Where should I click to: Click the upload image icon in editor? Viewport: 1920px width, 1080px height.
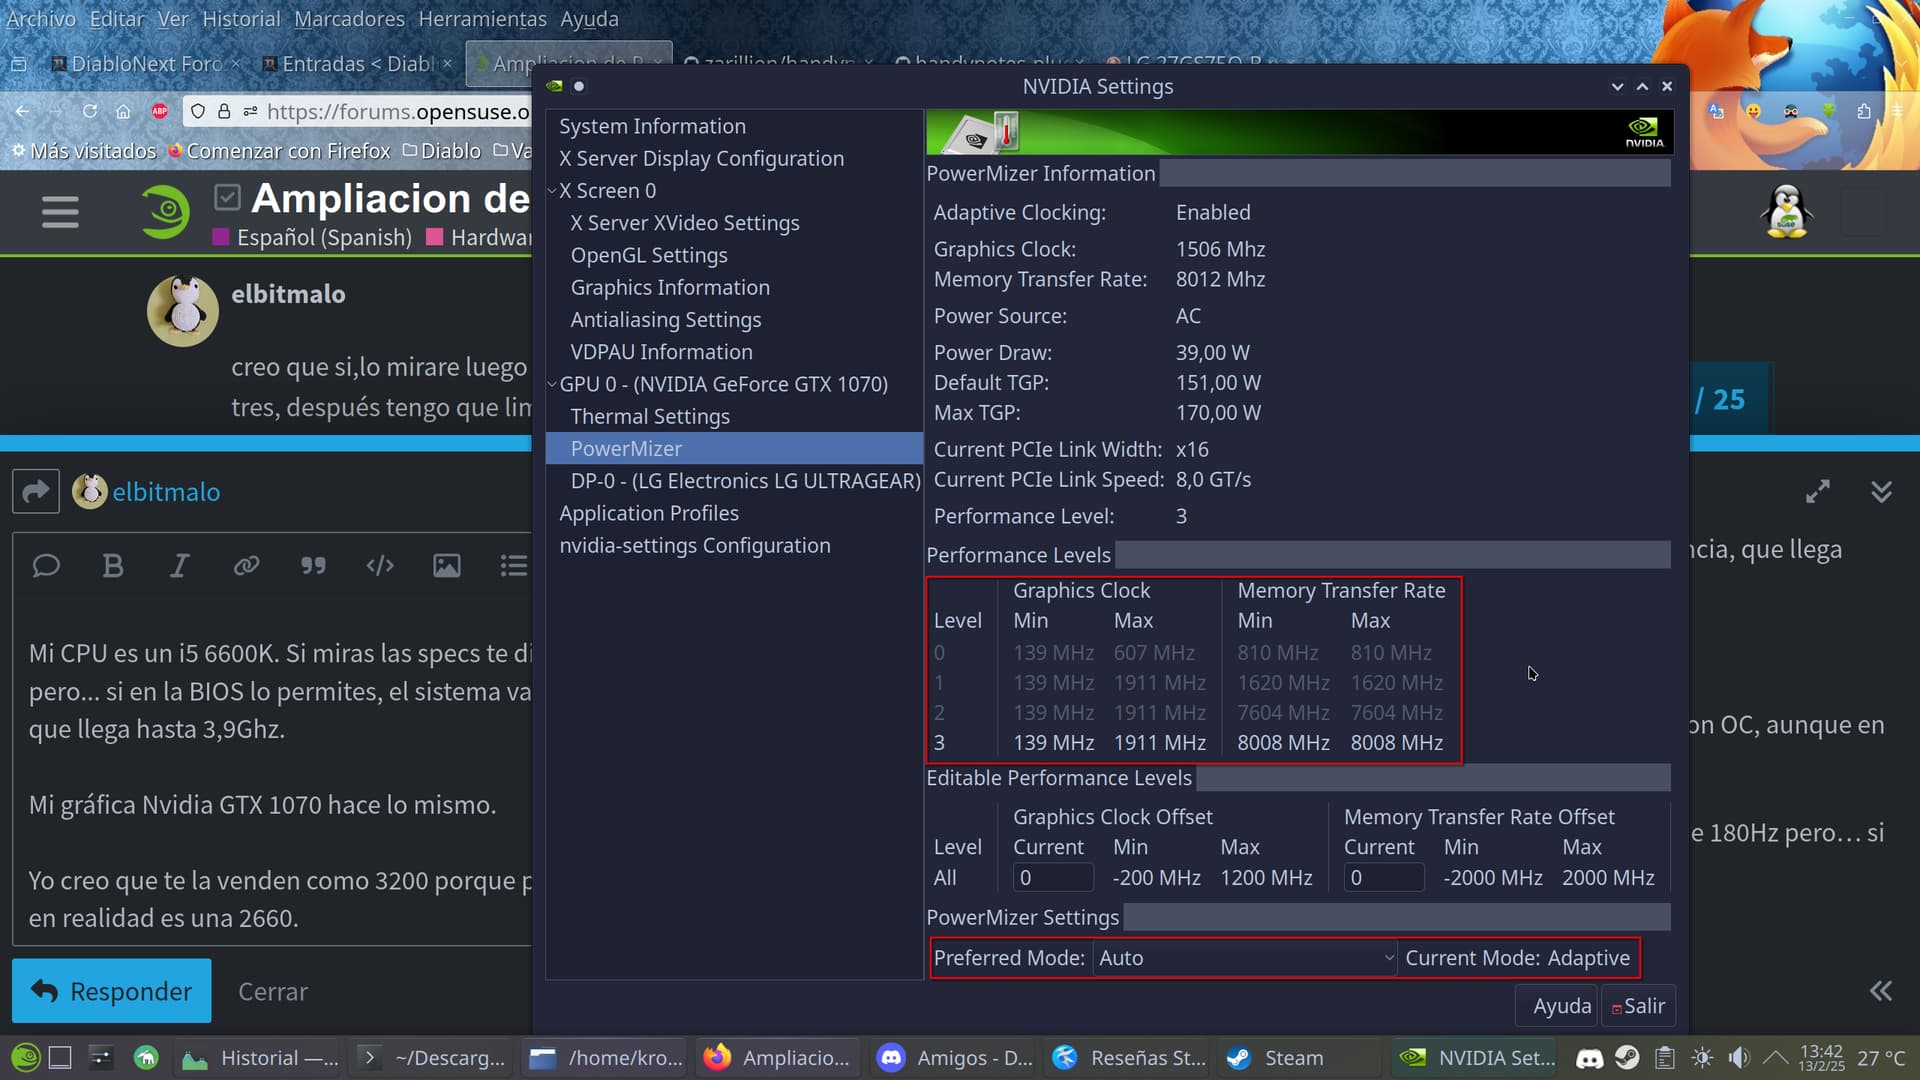tap(447, 566)
